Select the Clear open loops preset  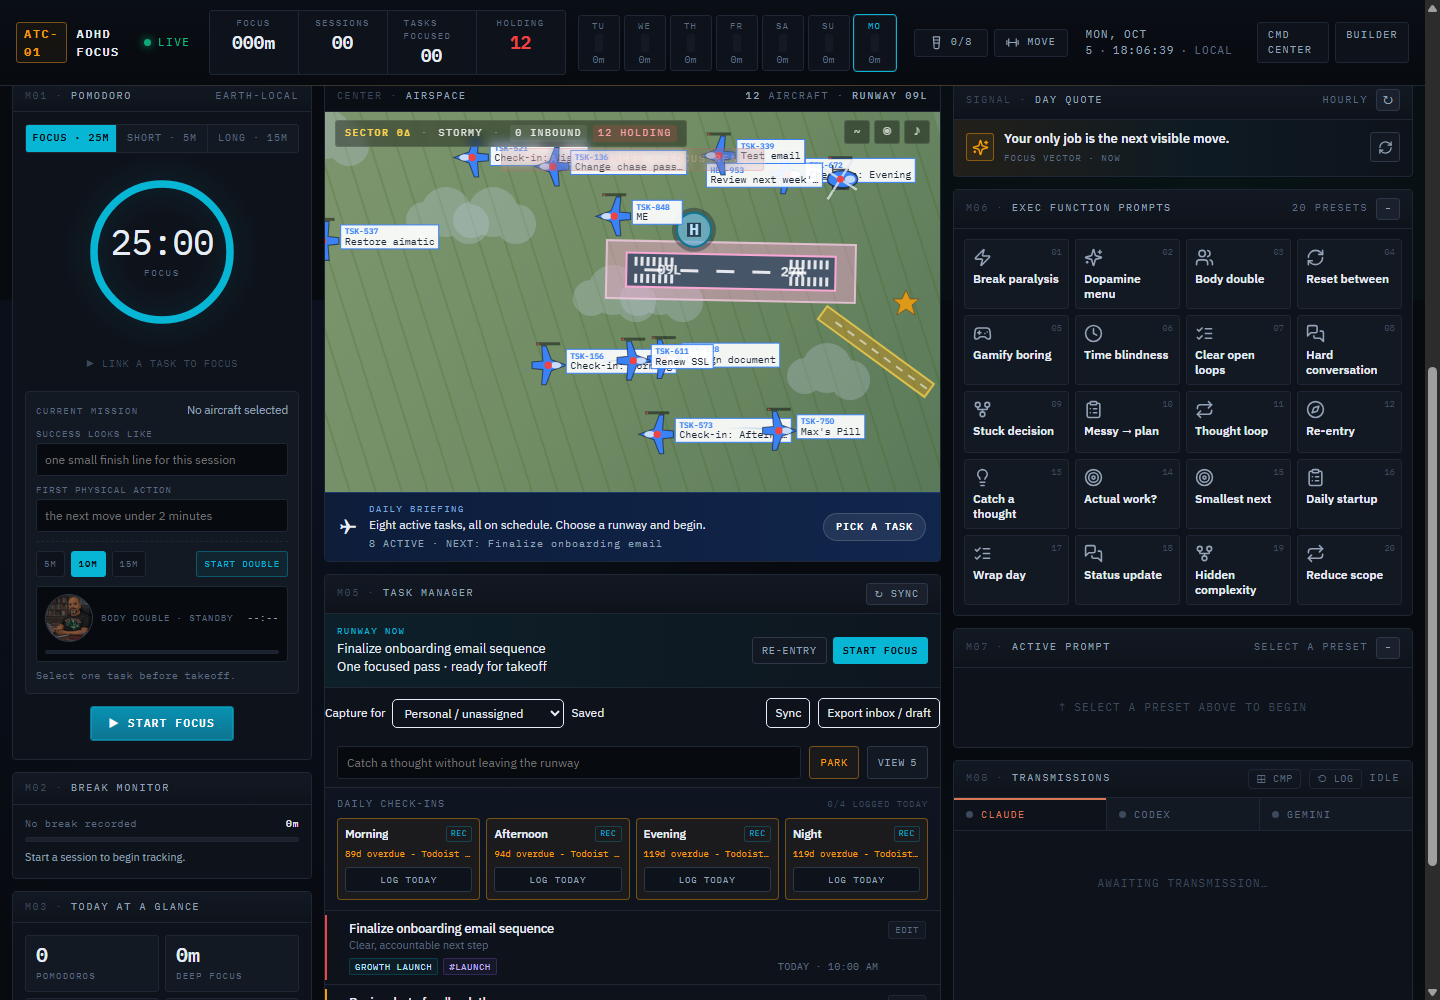pyautogui.click(x=1238, y=350)
